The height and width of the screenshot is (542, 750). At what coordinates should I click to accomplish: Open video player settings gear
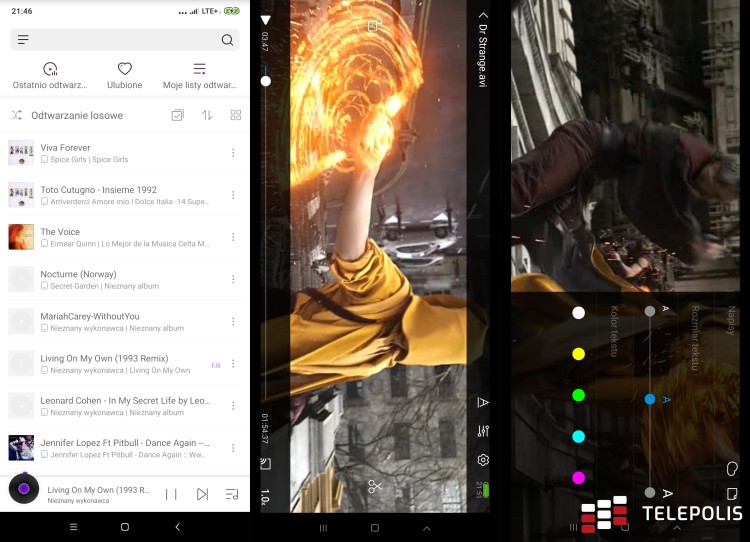point(483,460)
